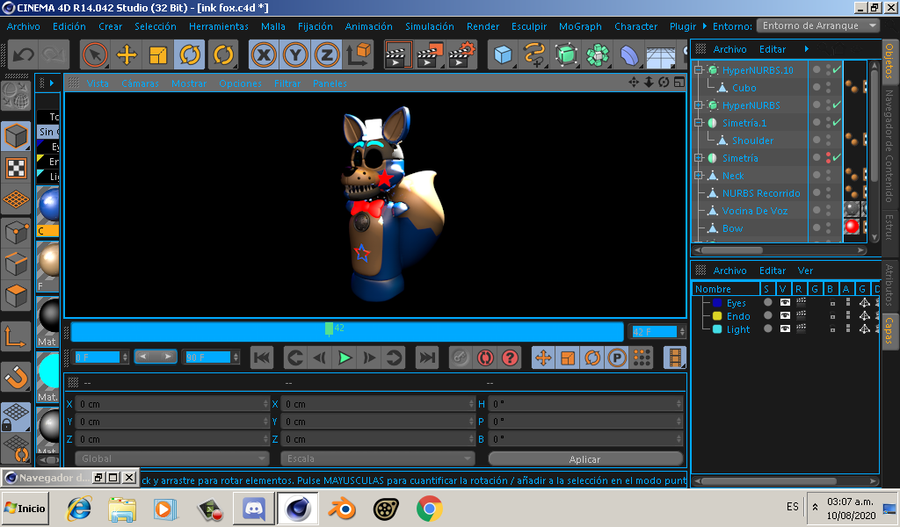Toggle autokeying button
The height and width of the screenshot is (527, 900).
click(485, 358)
